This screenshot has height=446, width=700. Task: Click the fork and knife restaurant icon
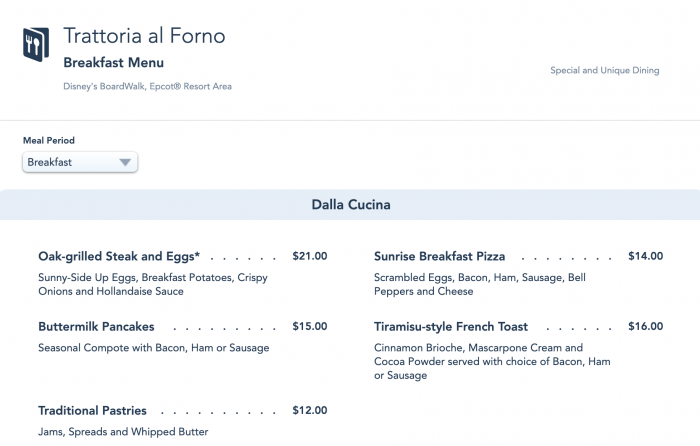pyautogui.click(x=34, y=44)
